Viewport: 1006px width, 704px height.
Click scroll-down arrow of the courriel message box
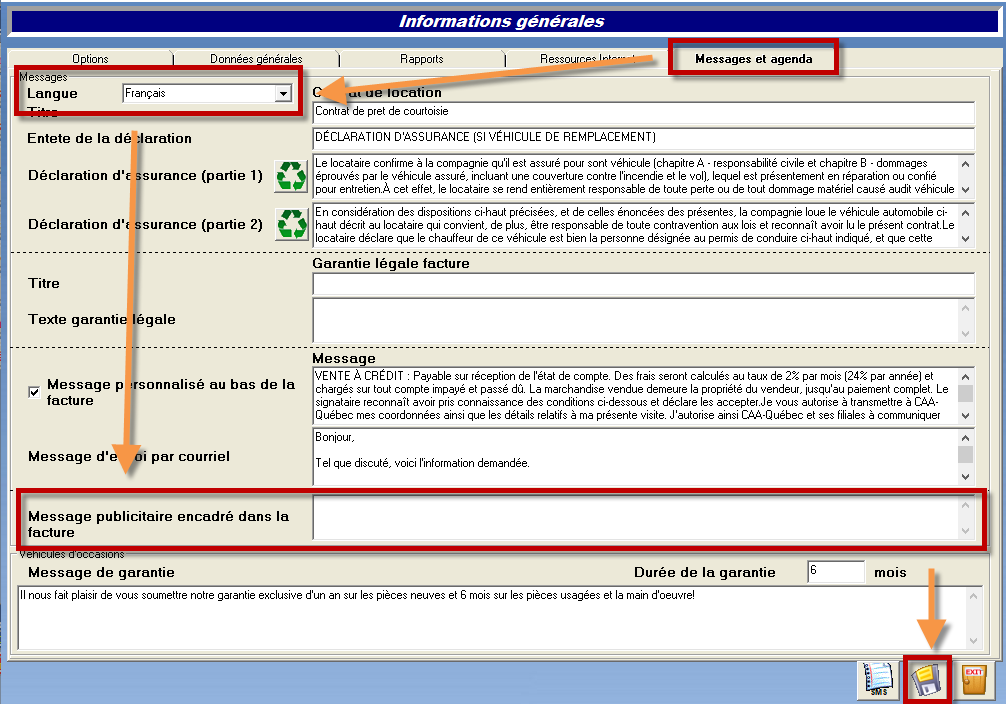tap(966, 477)
